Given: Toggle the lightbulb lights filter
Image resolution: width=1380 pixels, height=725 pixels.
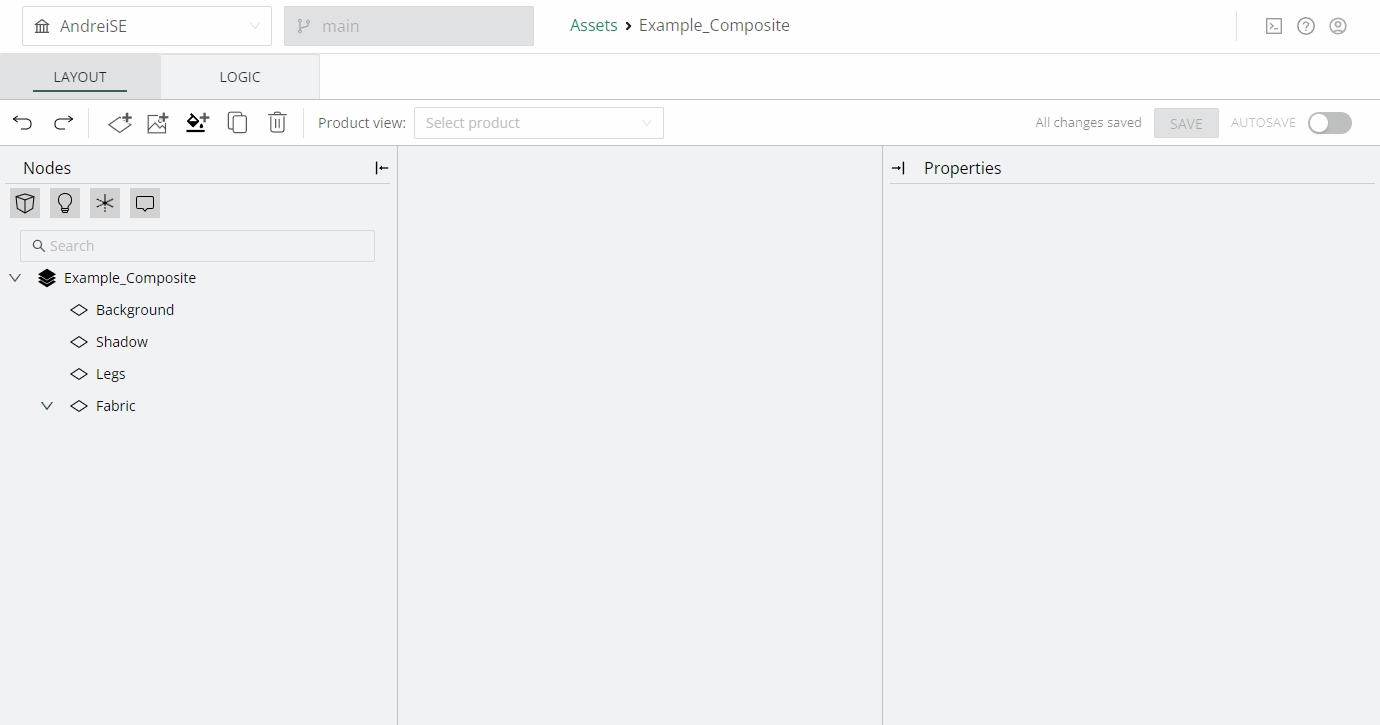Looking at the screenshot, I should coord(65,204).
